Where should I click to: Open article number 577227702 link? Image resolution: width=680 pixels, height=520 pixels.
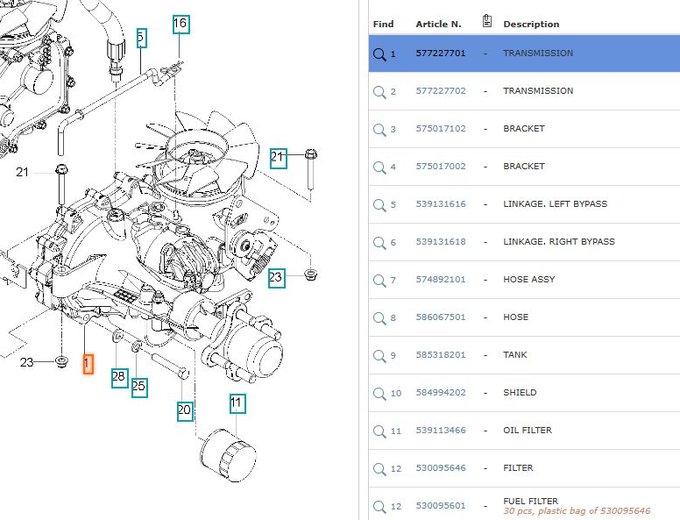click(x=441, y=91)
